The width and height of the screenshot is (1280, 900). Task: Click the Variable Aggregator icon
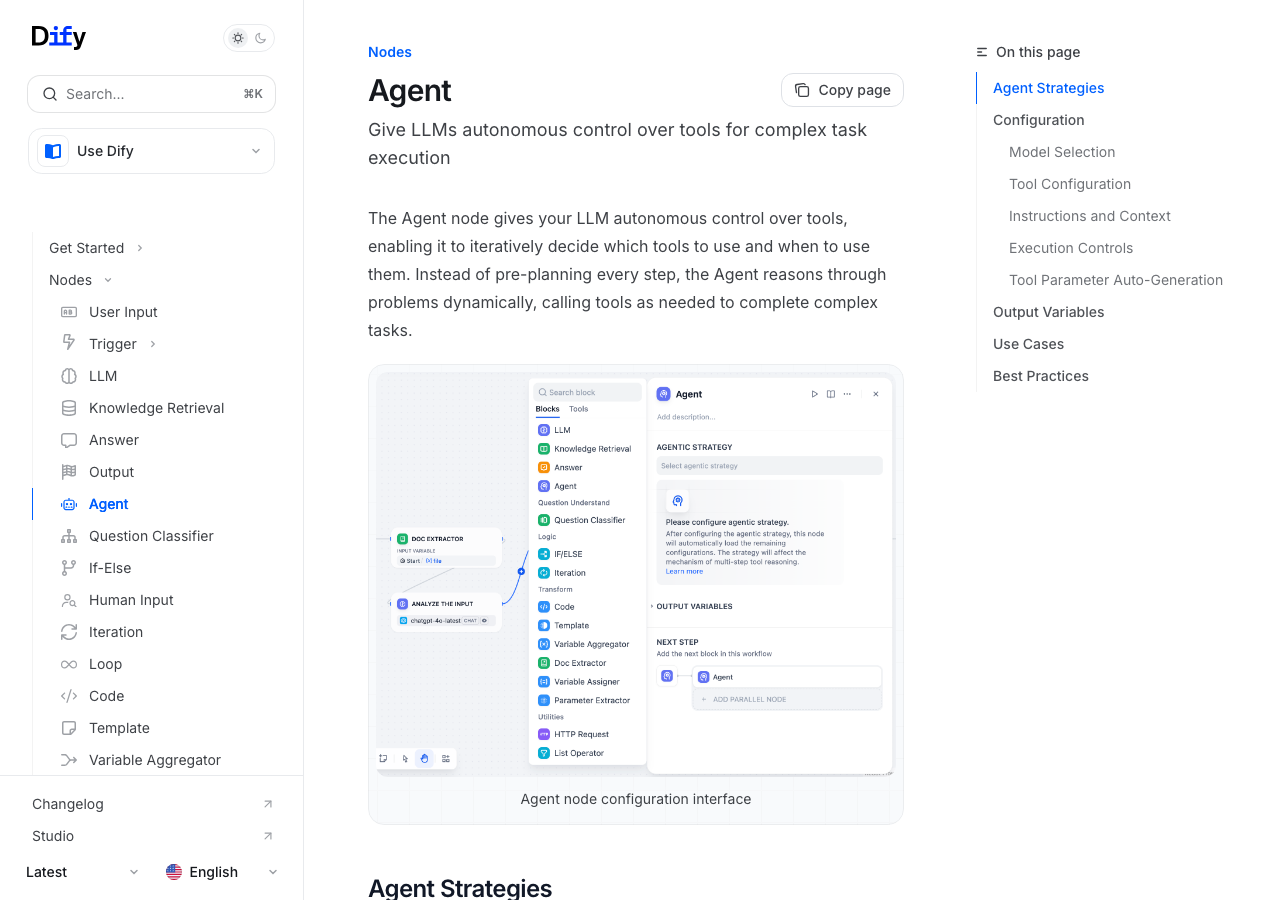tap(69, 760)
